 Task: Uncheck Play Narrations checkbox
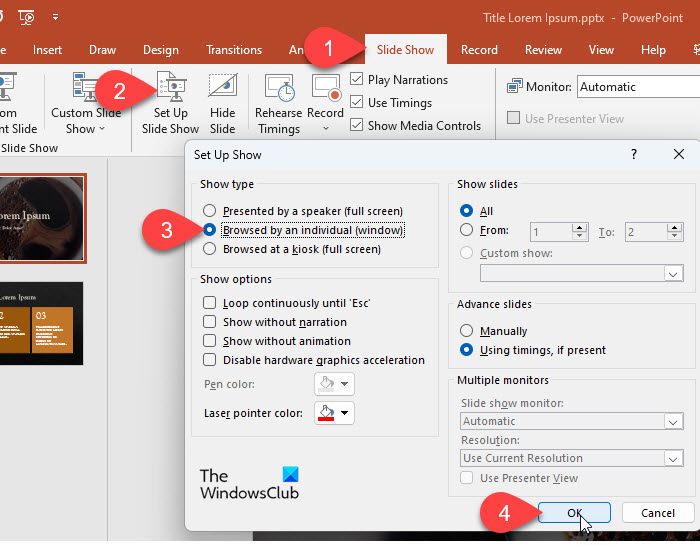coord(356,79)
